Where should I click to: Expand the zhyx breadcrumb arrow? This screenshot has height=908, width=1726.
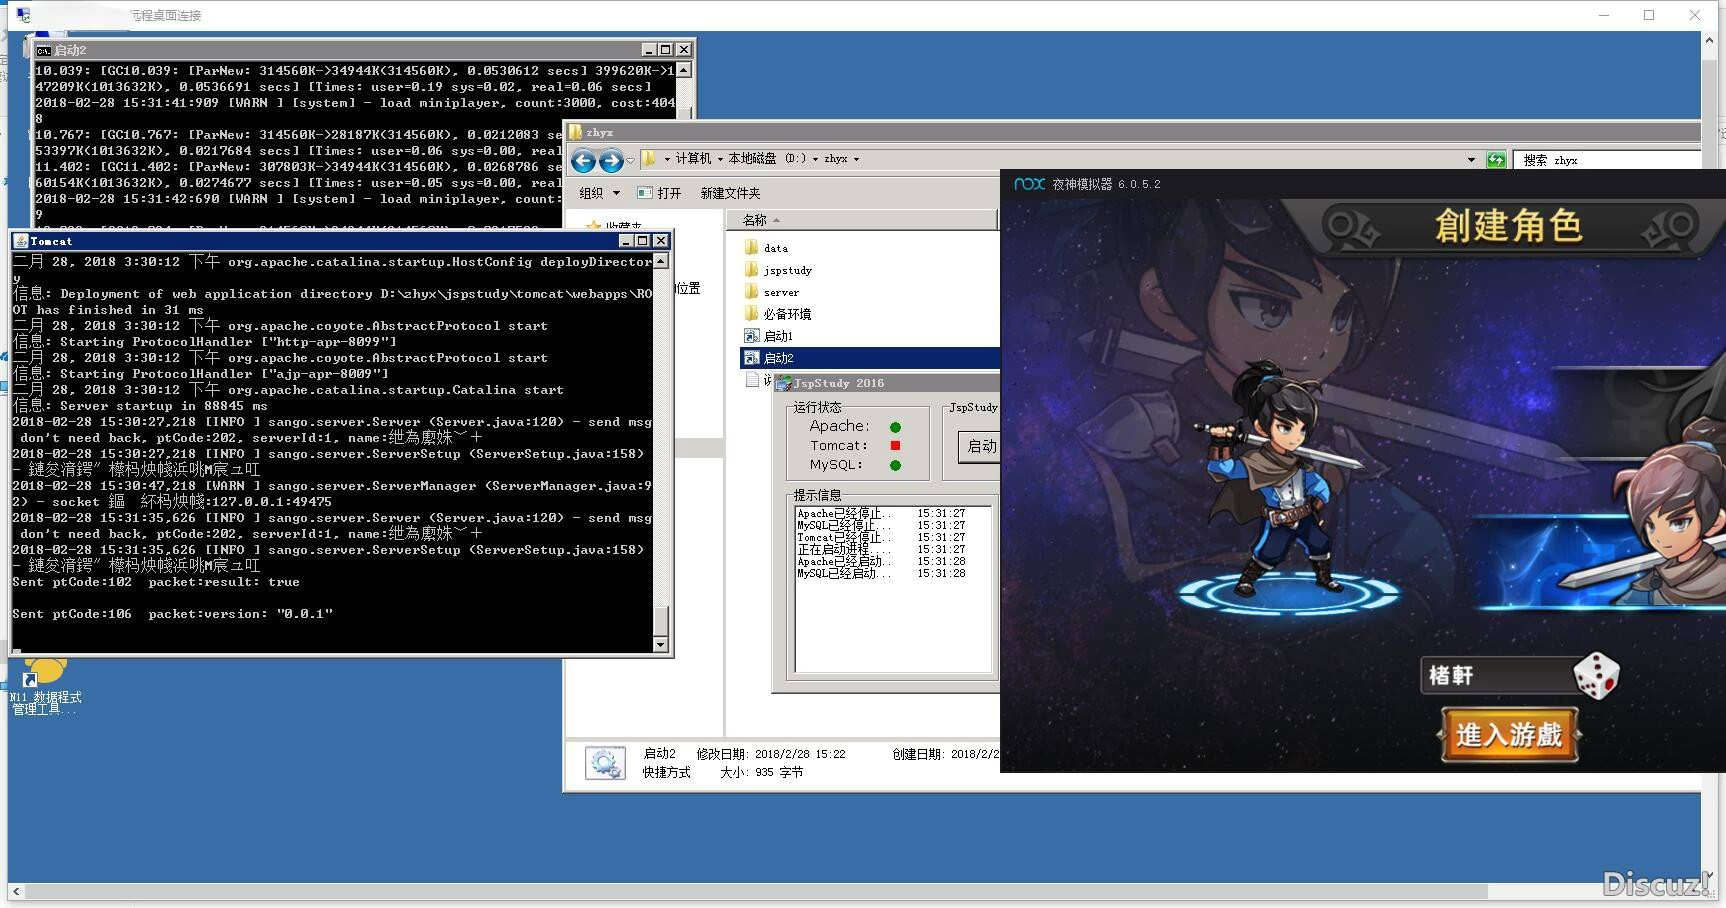pyautogui.click(x=856, y=159)
